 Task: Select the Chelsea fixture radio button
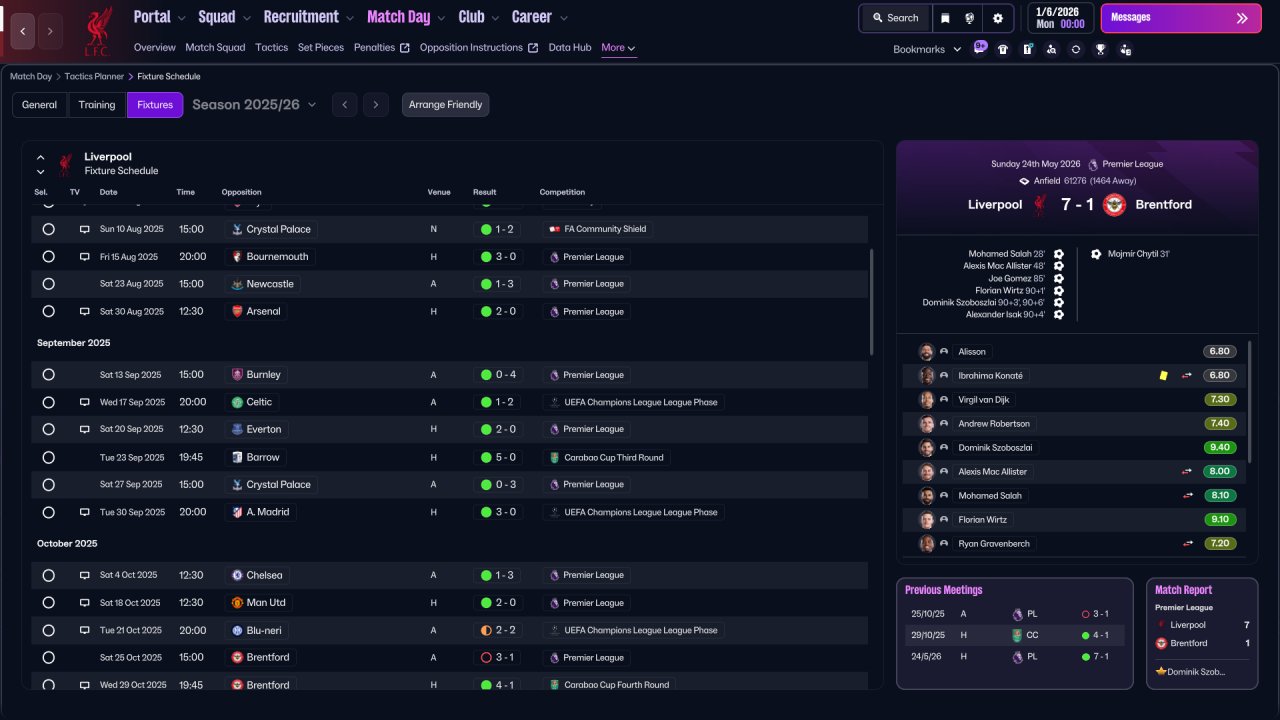pos(48,575)
